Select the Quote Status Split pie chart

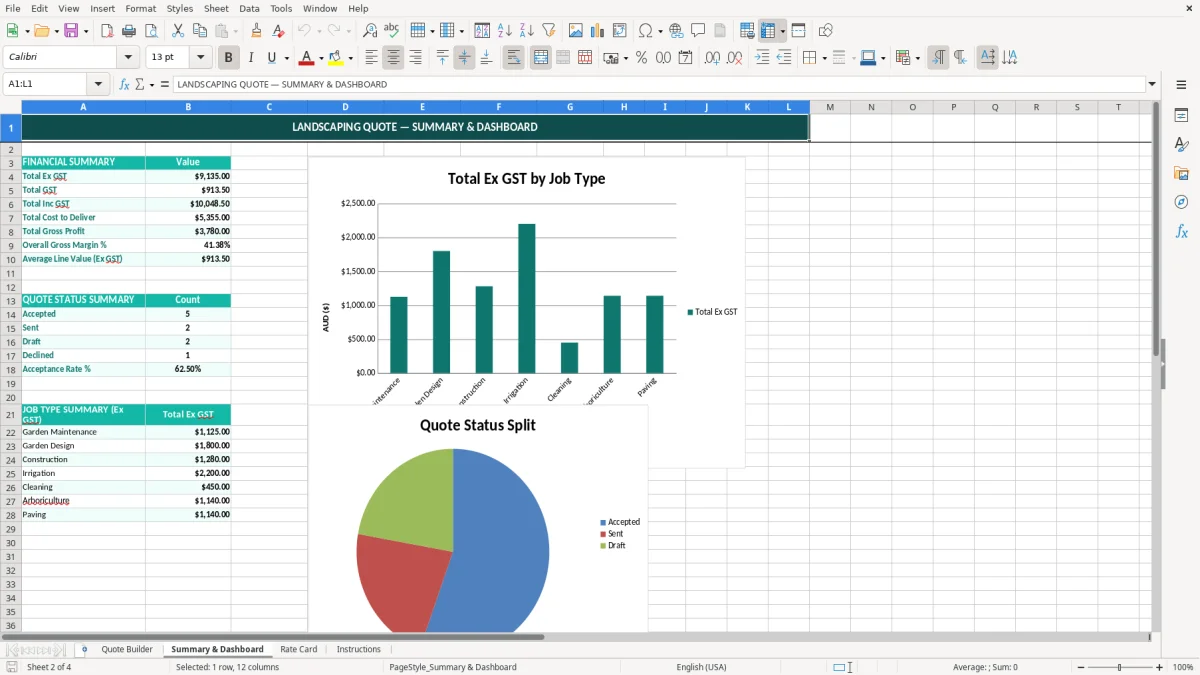[478, 520]
